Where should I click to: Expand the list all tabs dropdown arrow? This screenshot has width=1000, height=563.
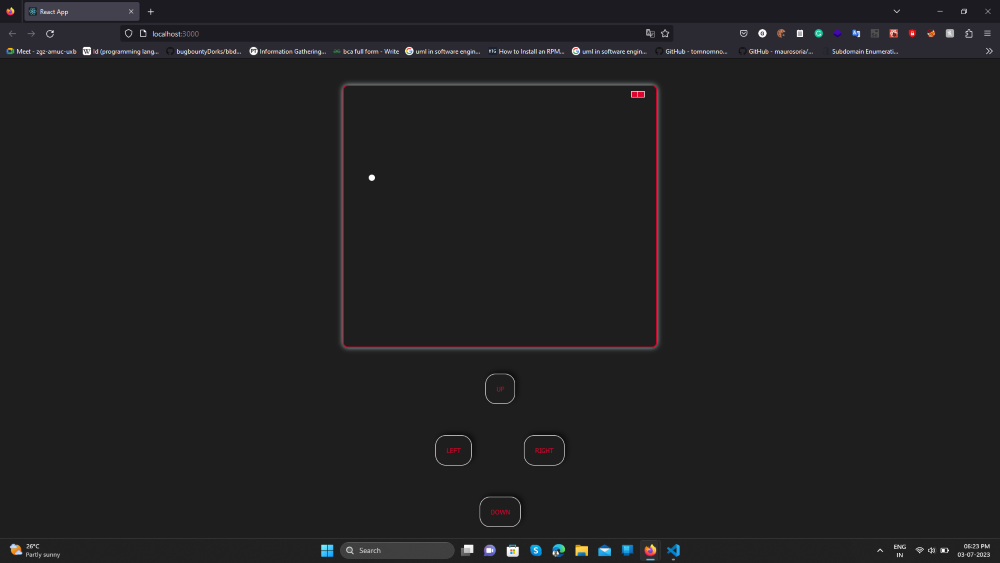pyautogui.click(x=897, y=11)
